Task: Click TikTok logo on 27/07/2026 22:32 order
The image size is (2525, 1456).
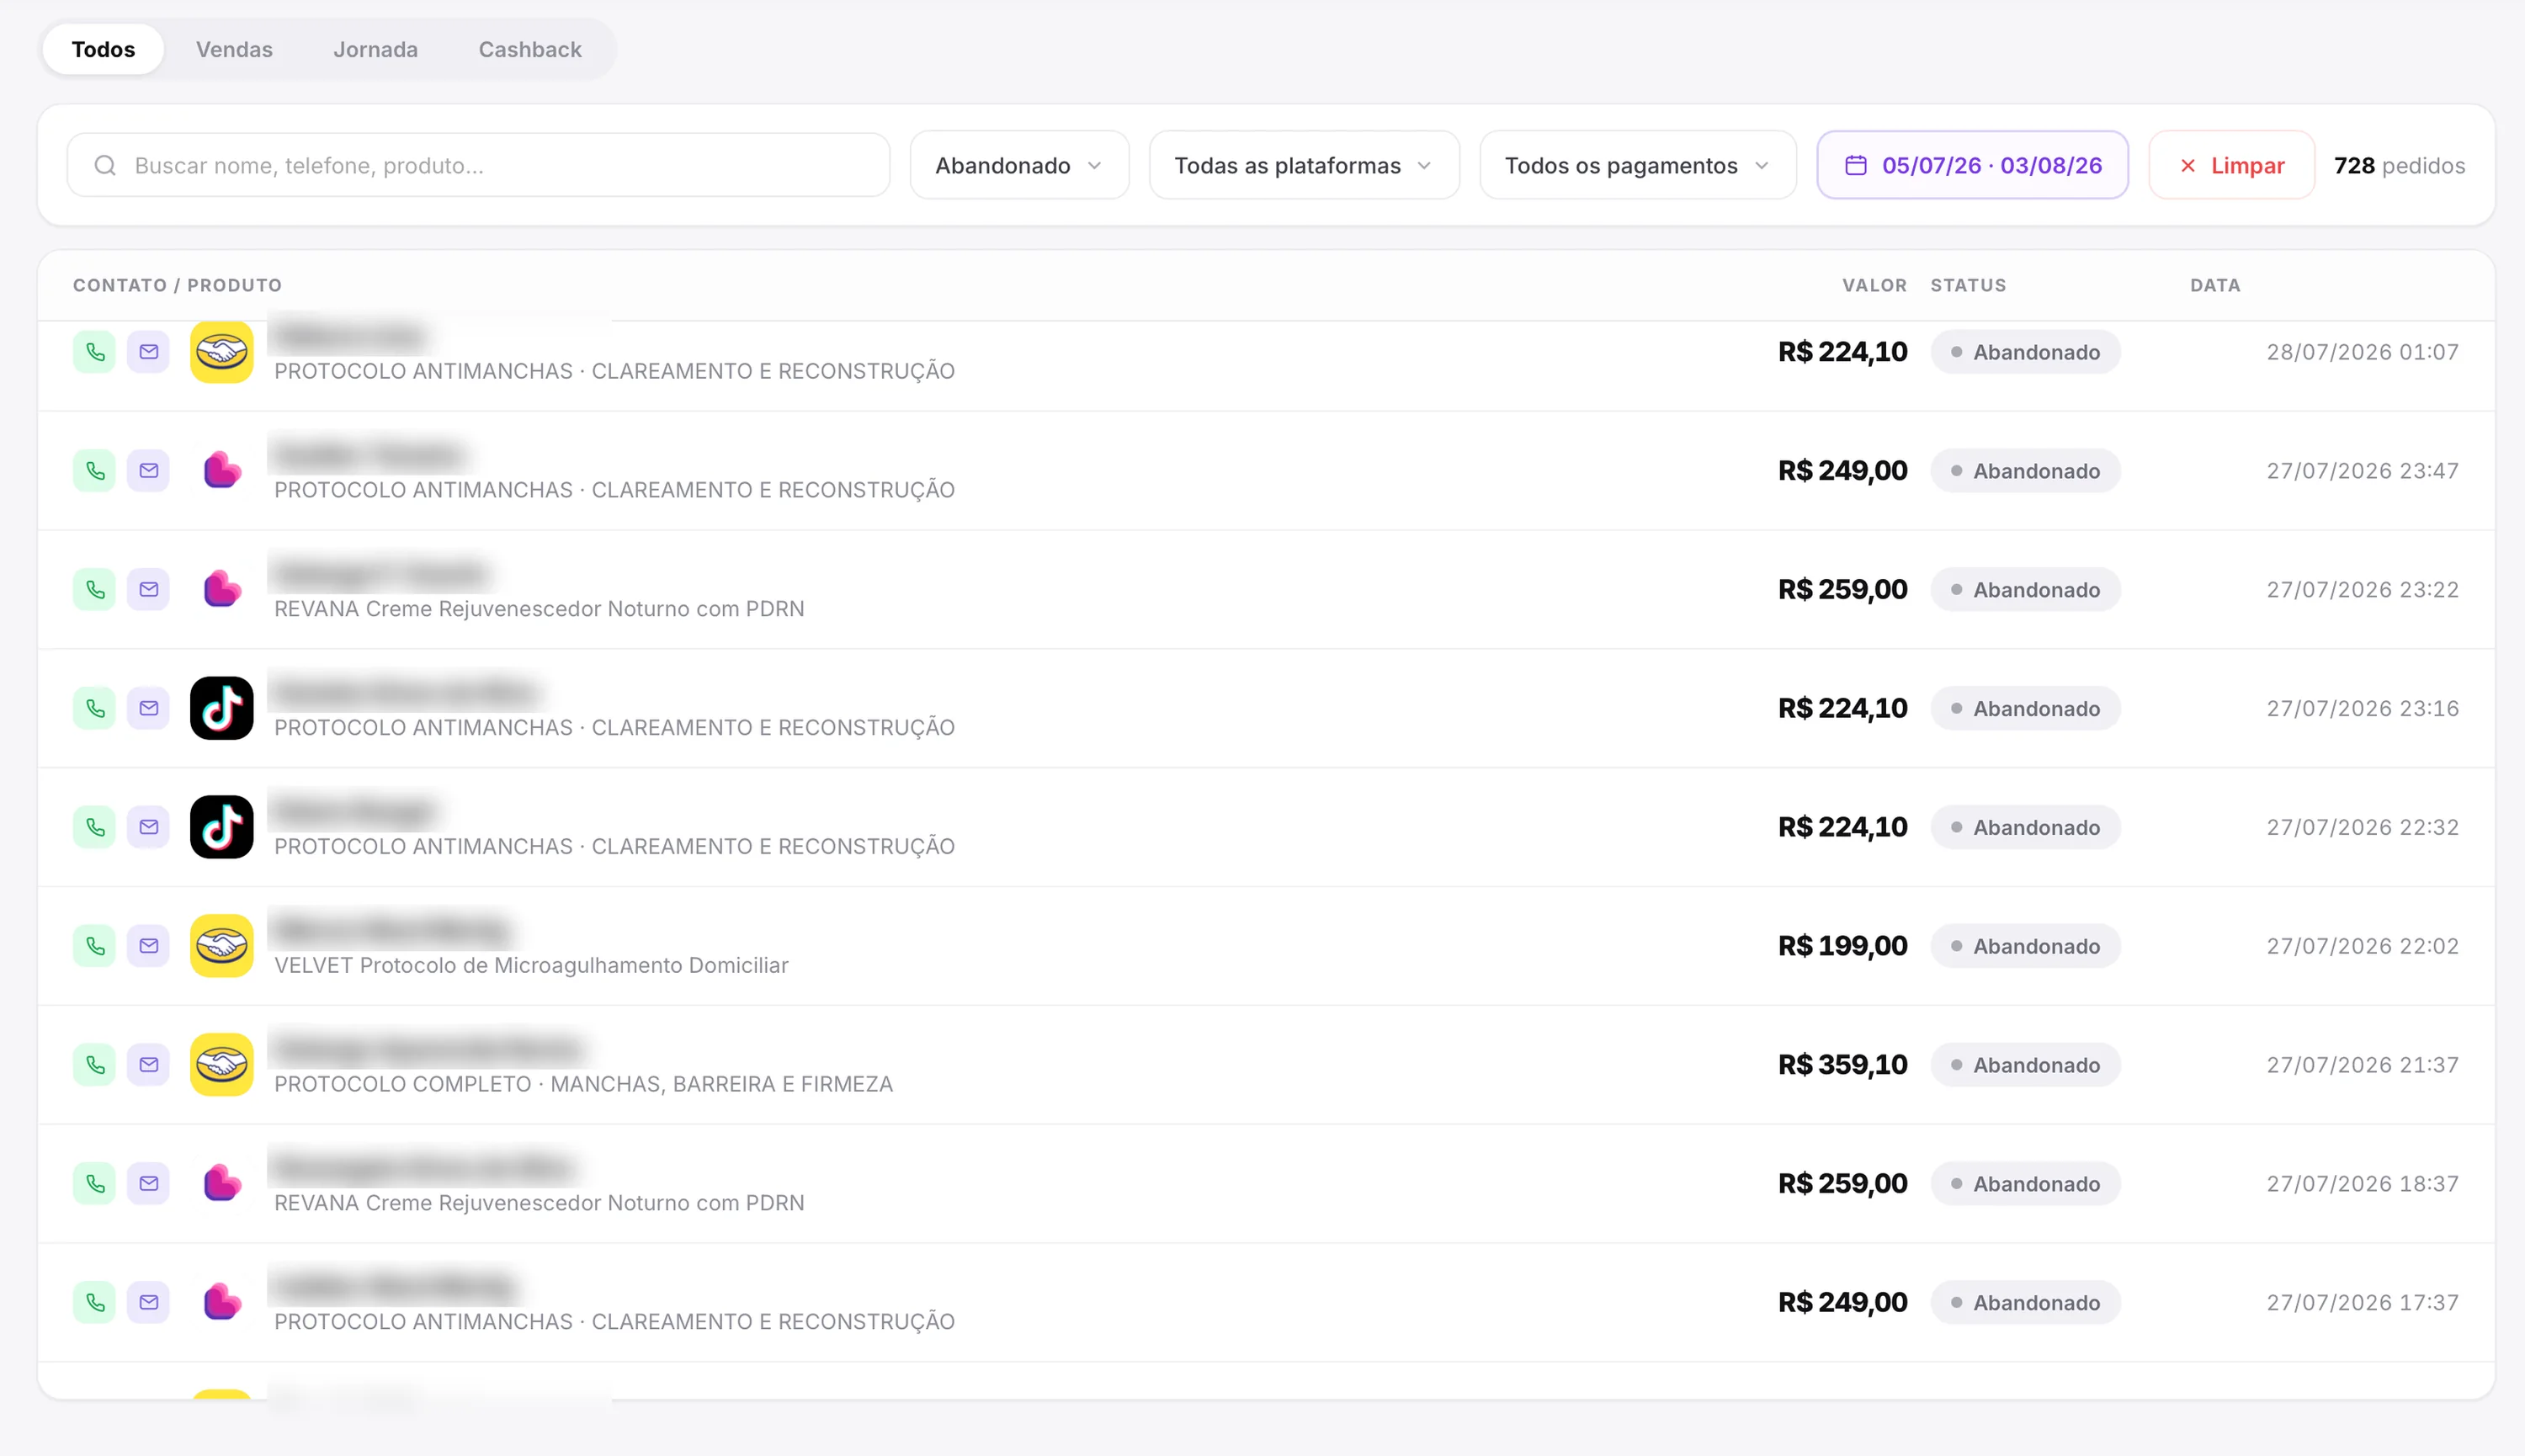Action: pos(222,827)
